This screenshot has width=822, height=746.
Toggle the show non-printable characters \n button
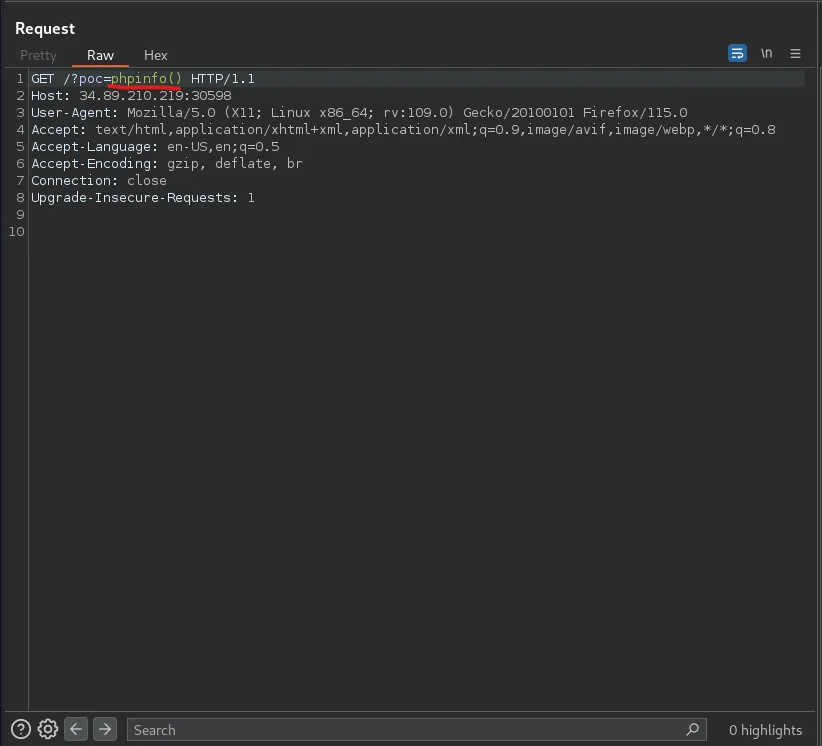click(x=766, y=54)
